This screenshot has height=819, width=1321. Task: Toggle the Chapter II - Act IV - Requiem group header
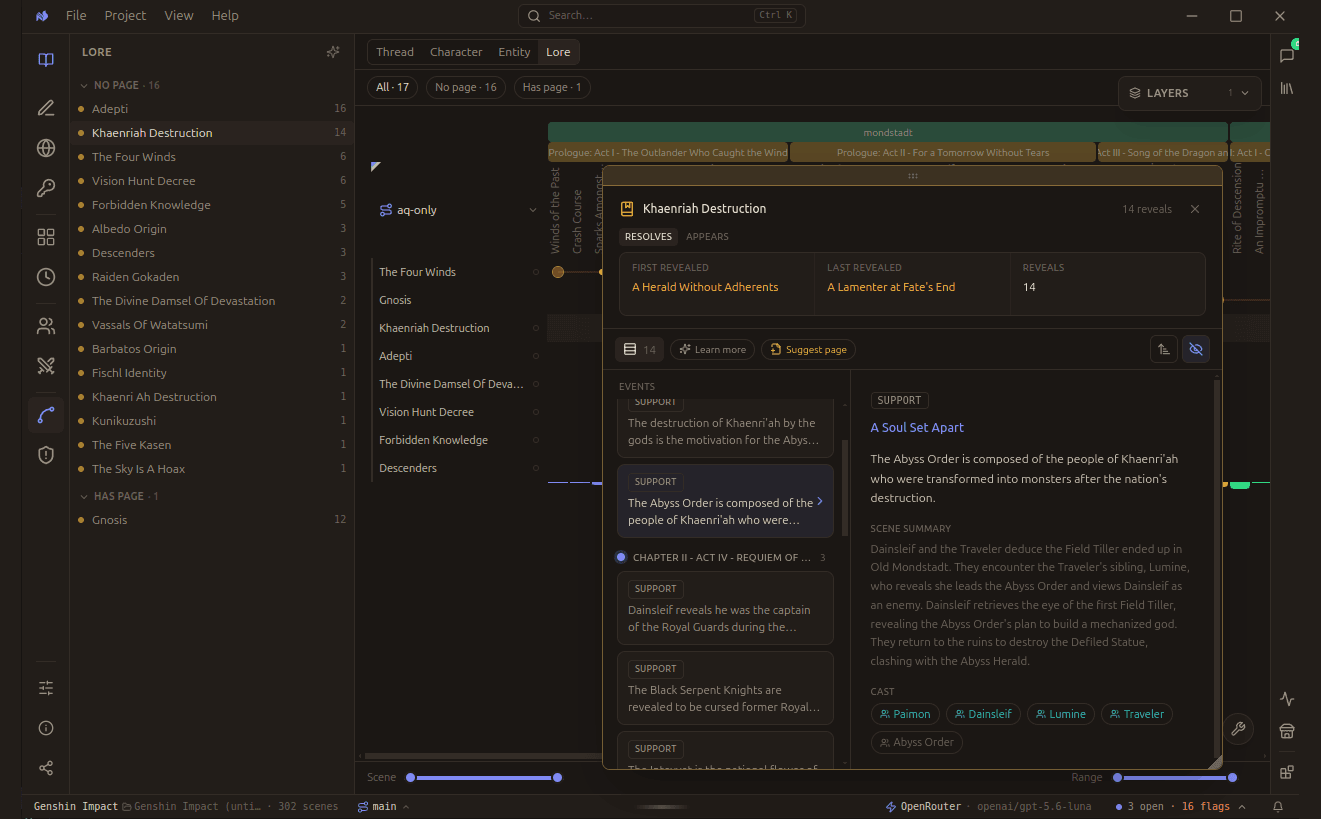[720, 557]
